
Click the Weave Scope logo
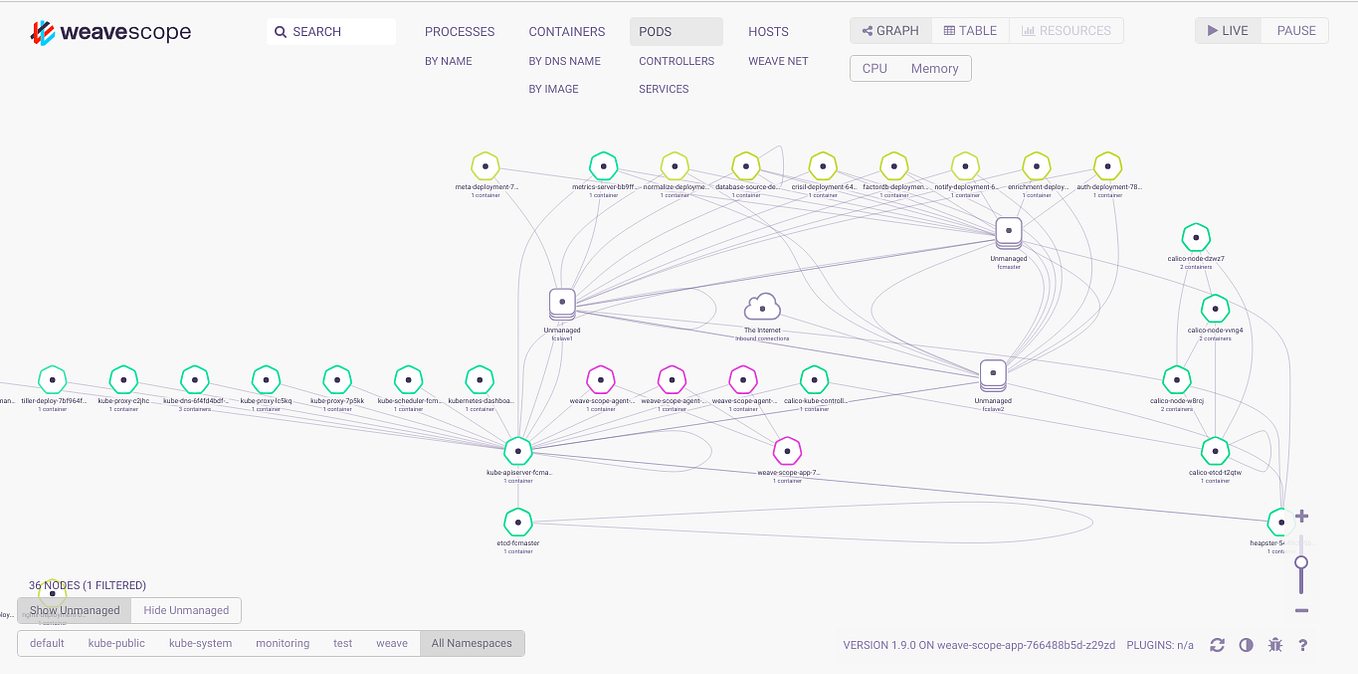coord(110,32)
